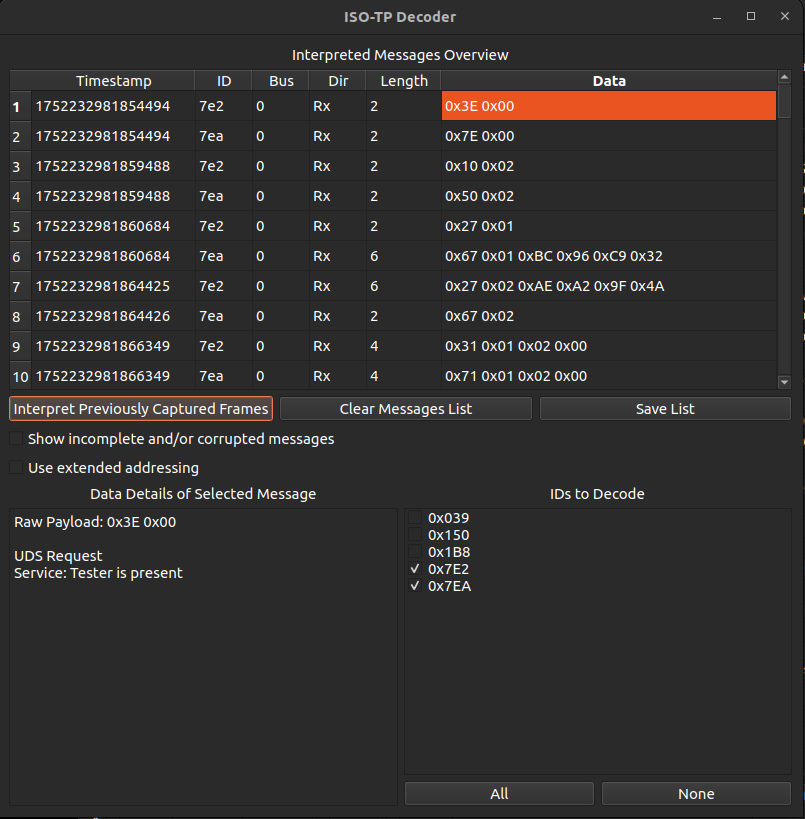
Task: Sort messages by the Timestamp column header
Action: (113, 81)
